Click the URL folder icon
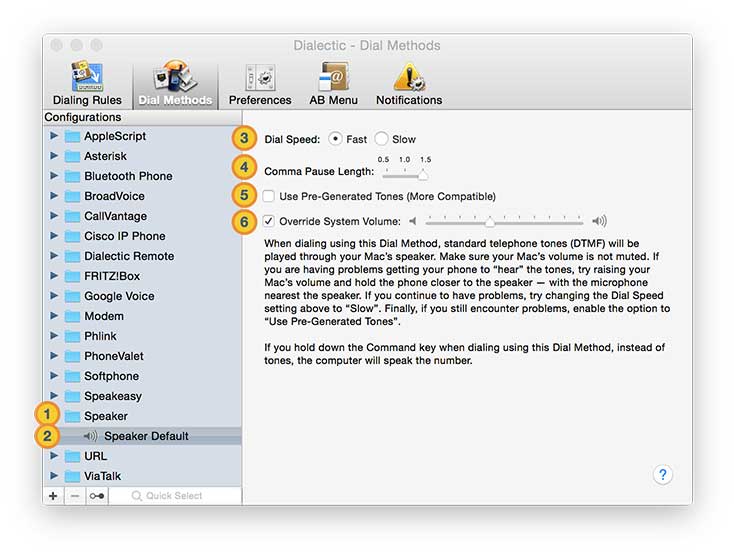Image resolution: width=734 pixels, height=555 pixels. pos(72,456)
